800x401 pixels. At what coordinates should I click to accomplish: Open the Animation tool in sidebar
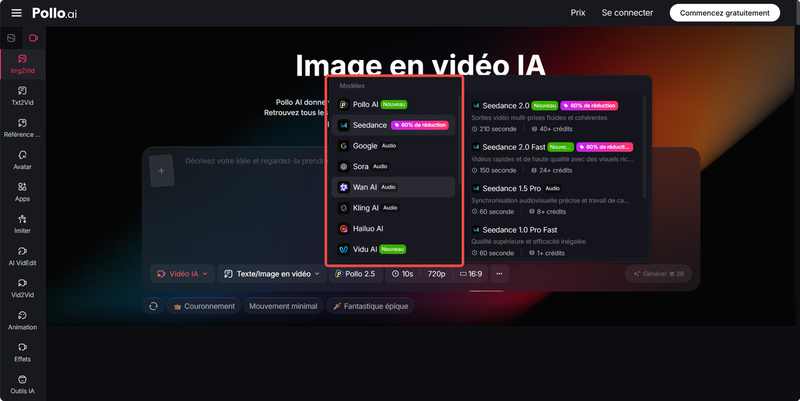pyautogui.click(x=22, y=320)
